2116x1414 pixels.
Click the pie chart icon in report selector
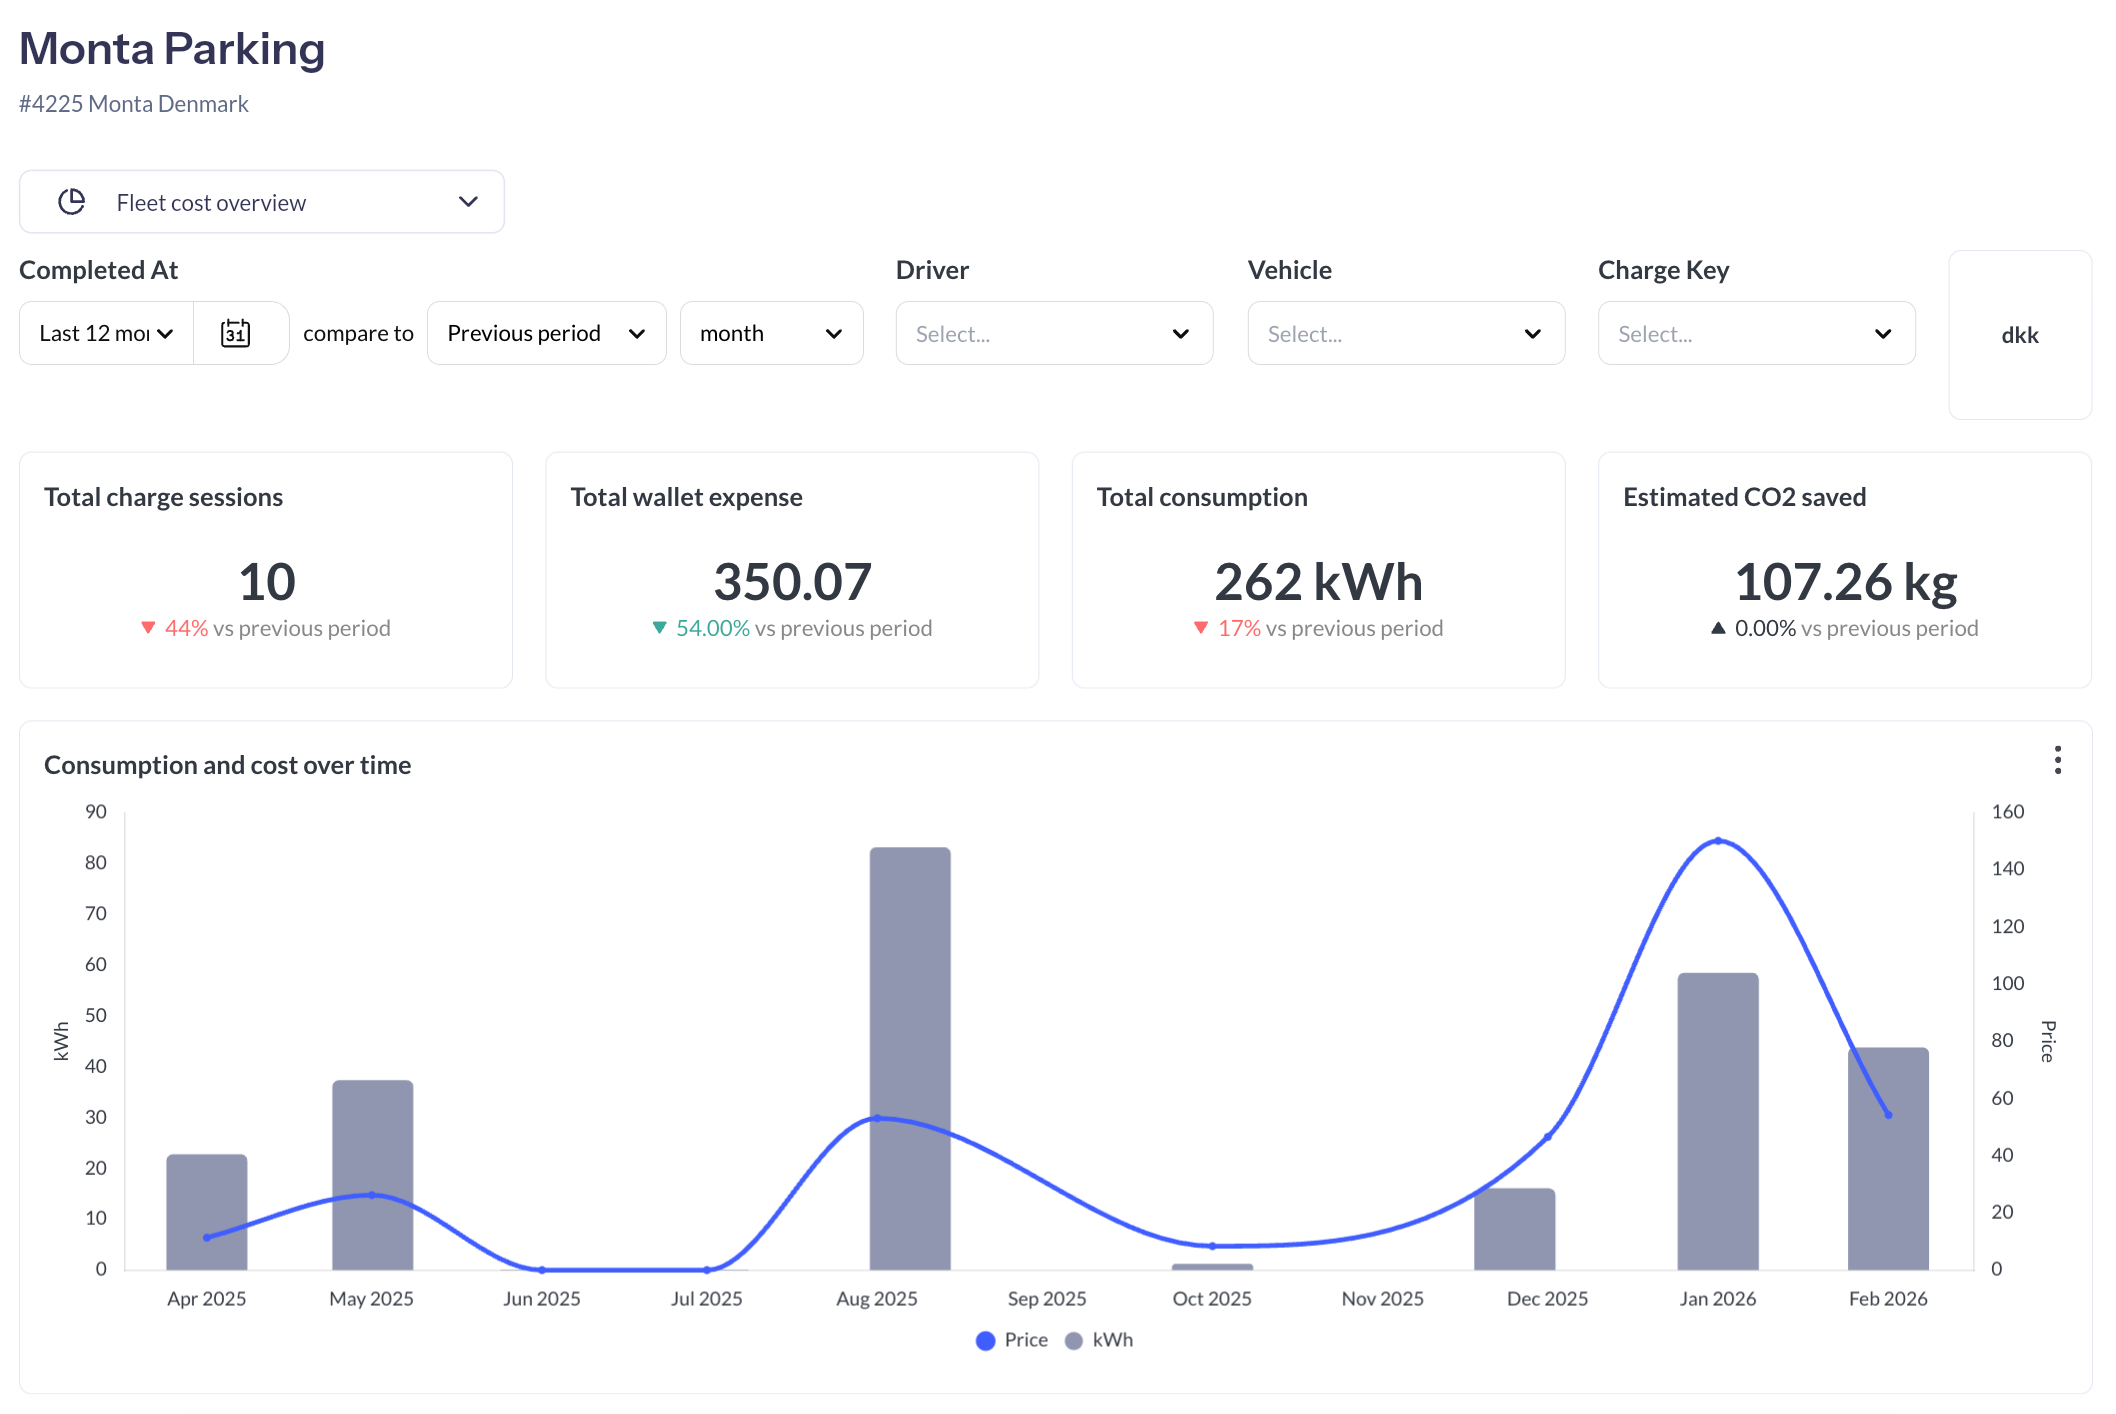coord(72,202)
